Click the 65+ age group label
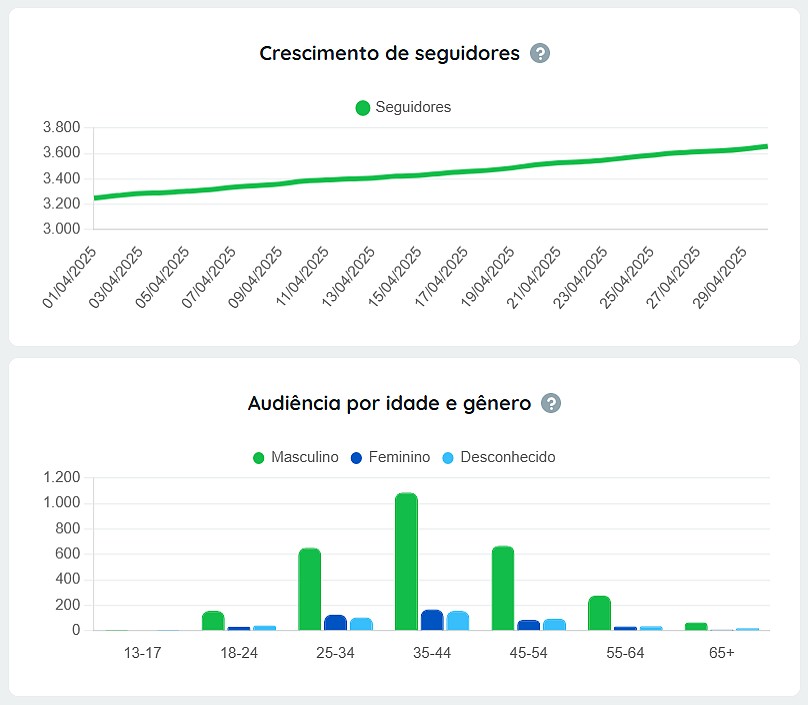 (721, 653)
